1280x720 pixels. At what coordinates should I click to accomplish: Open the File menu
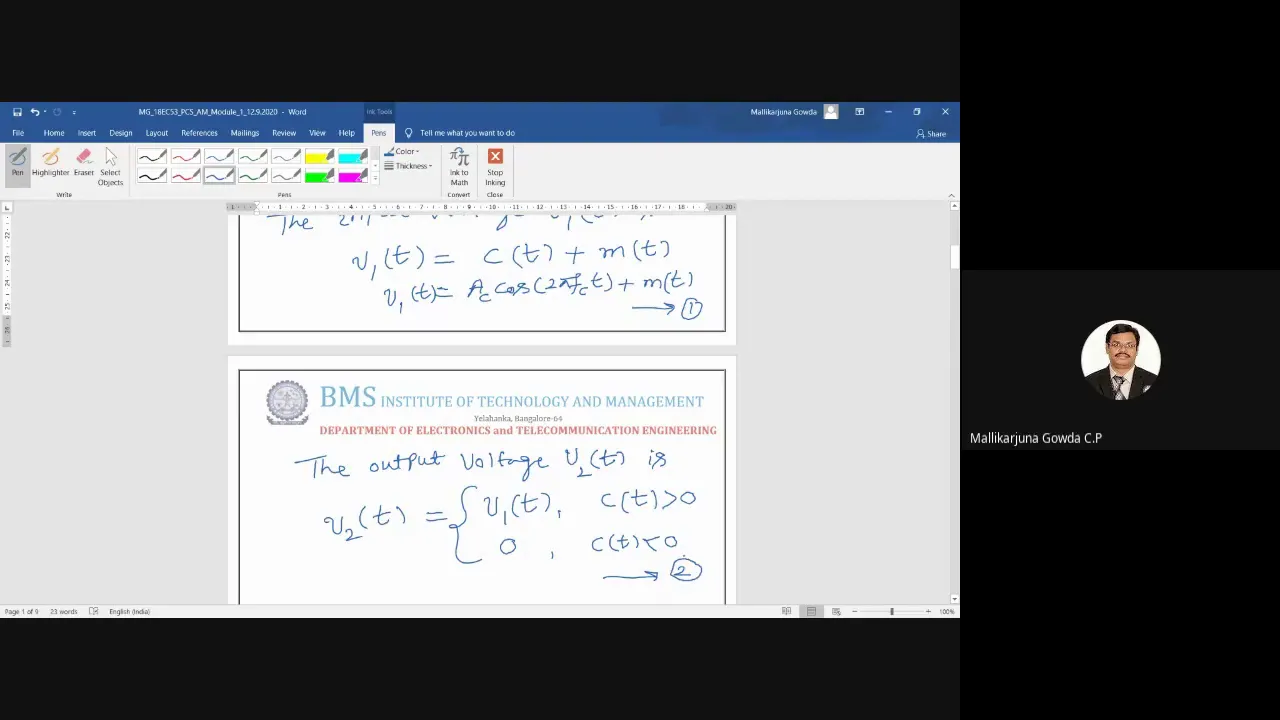coord(18,133)
